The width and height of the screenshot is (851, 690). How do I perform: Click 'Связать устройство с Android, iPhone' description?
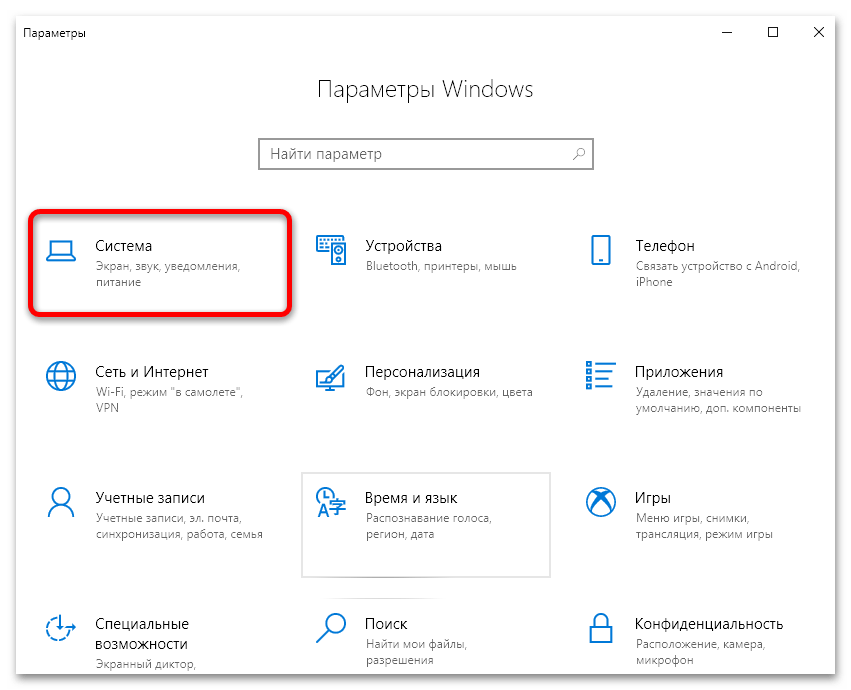[717, 274]
